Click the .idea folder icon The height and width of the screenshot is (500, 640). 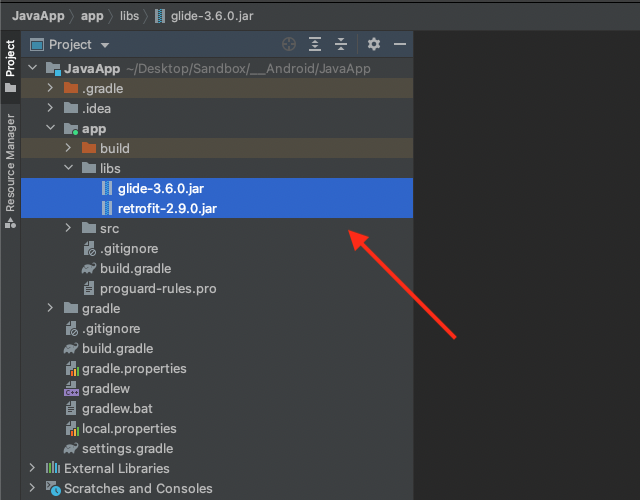[71, 108]
